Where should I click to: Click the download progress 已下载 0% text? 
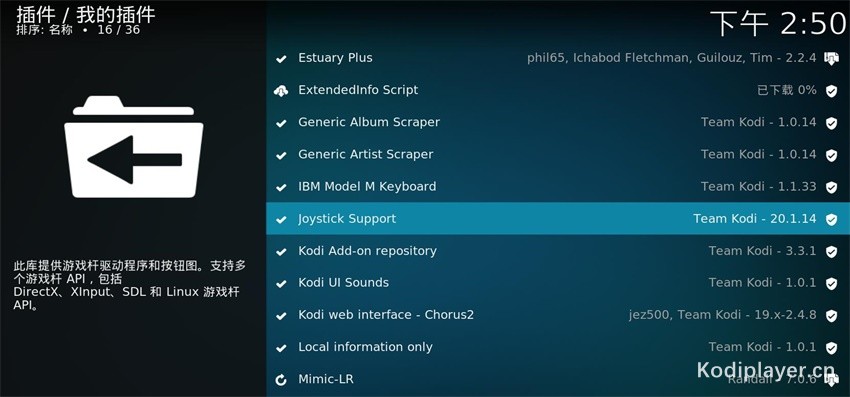pos(787,90)
